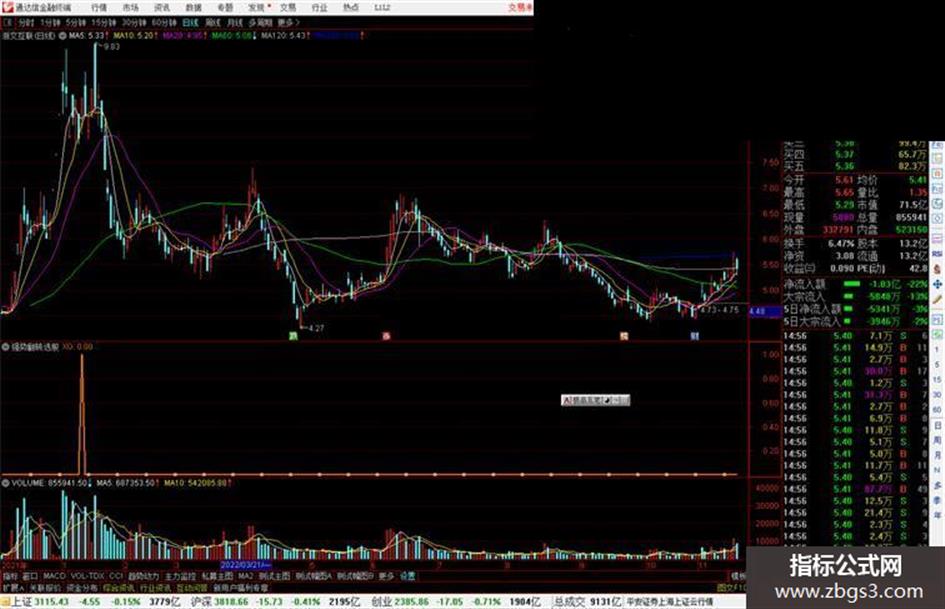Click the RSI icon in right sidebar

click(937, 254)
